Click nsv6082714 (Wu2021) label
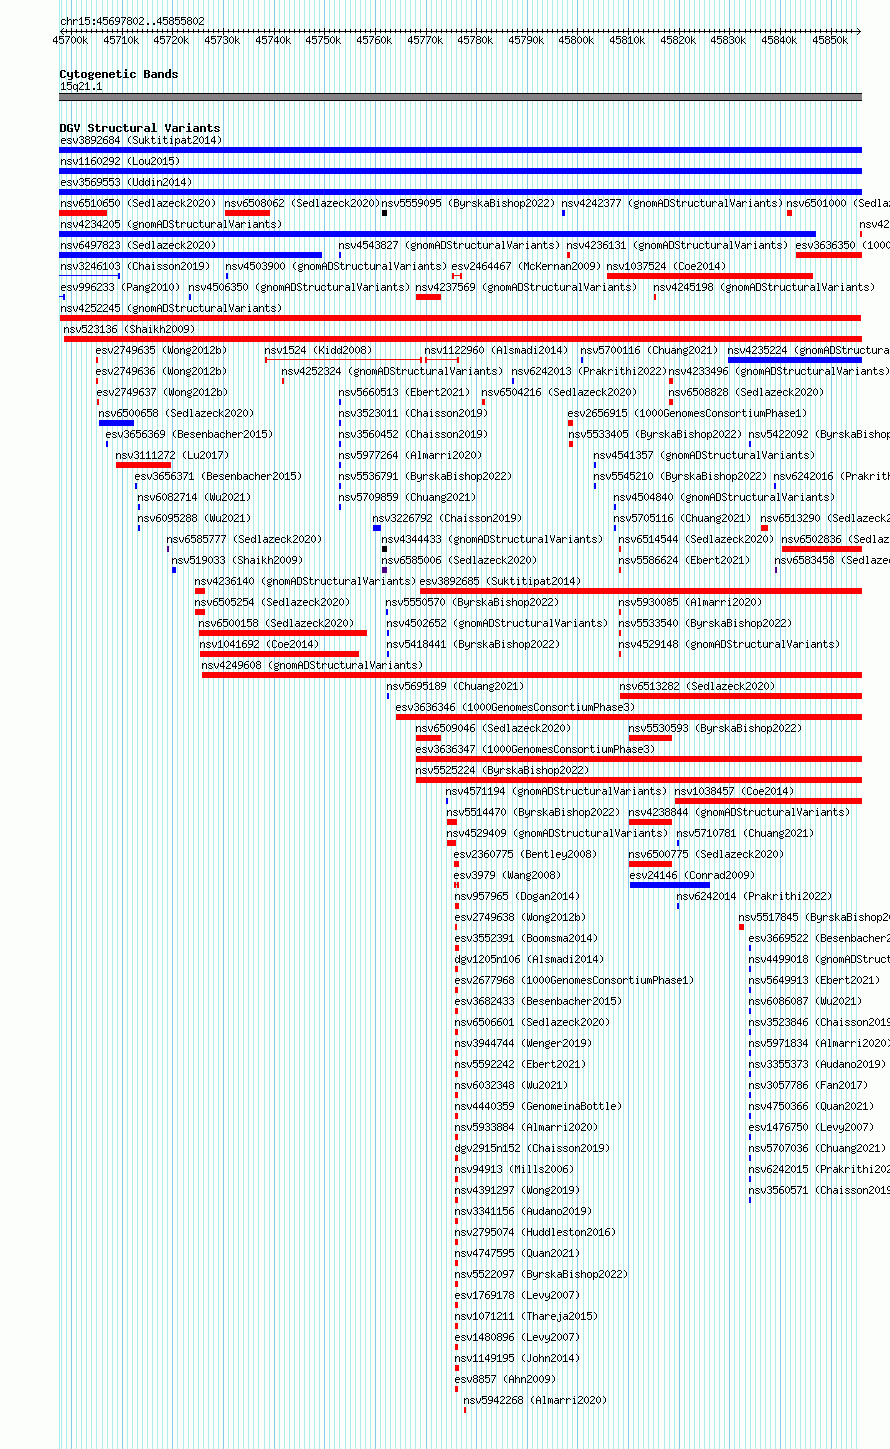The height and width of the screenshot is (1449, 890). (x=195, y=497)
